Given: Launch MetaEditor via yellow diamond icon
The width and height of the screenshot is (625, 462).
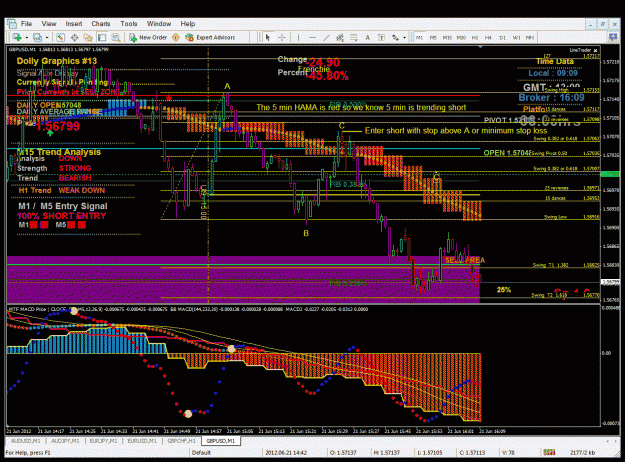Looking at the screenshot, I should [x=175, y=37].
